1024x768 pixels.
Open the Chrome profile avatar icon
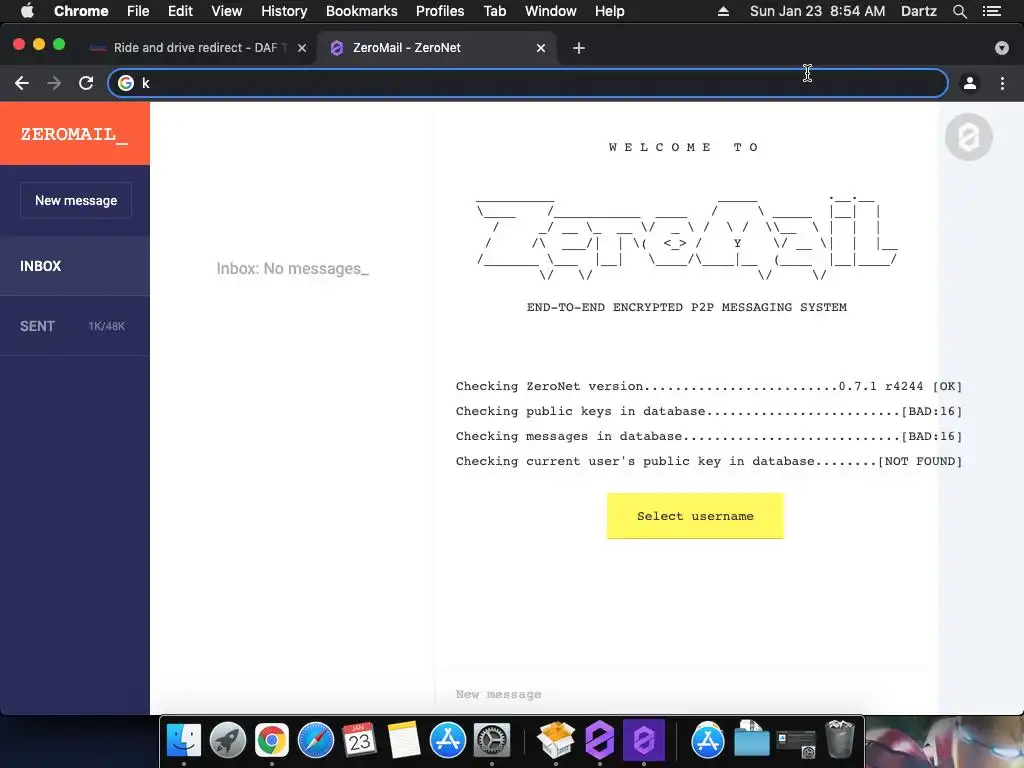(970, 83)
